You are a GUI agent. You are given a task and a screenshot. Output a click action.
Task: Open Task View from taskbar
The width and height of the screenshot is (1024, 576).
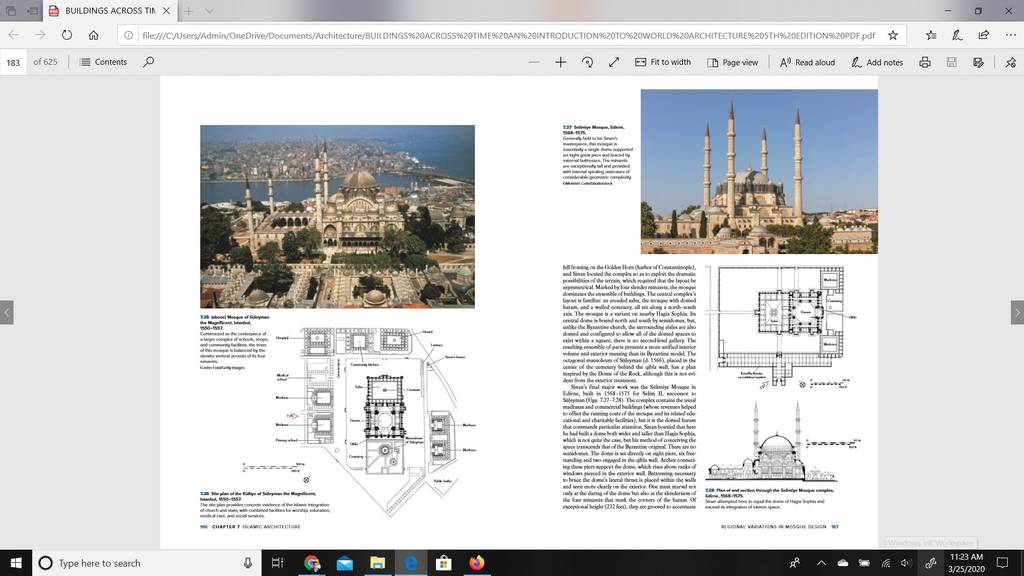(x=277, y=563)
